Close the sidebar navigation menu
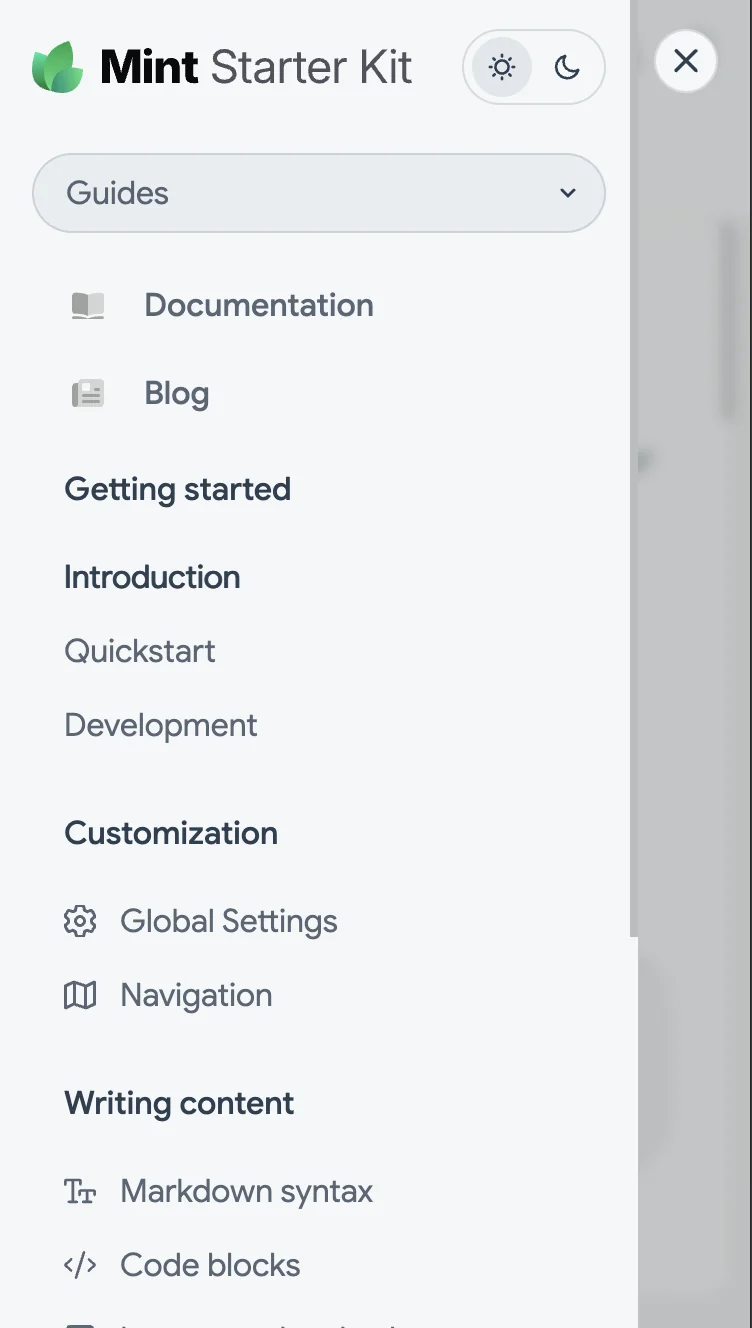The image size is (752, 1328). (686, 61)
